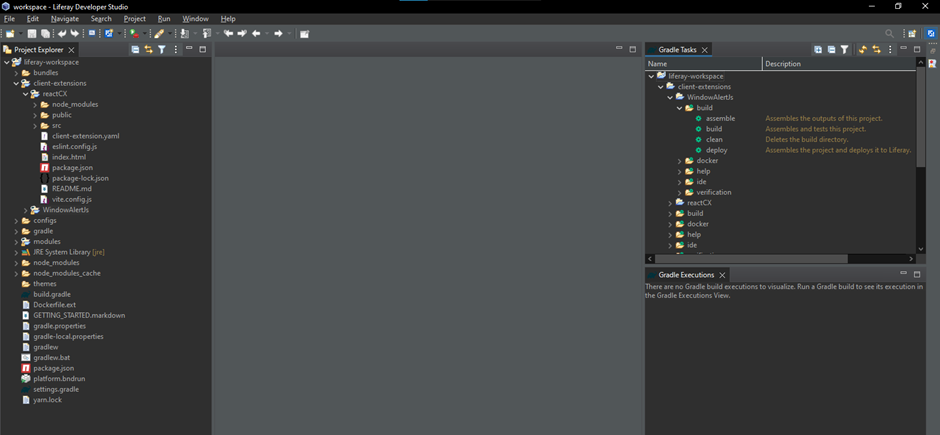This screenshot has height=435, width=940.
Task: Select the Gradle Executions tab
Action: point(686,275)
